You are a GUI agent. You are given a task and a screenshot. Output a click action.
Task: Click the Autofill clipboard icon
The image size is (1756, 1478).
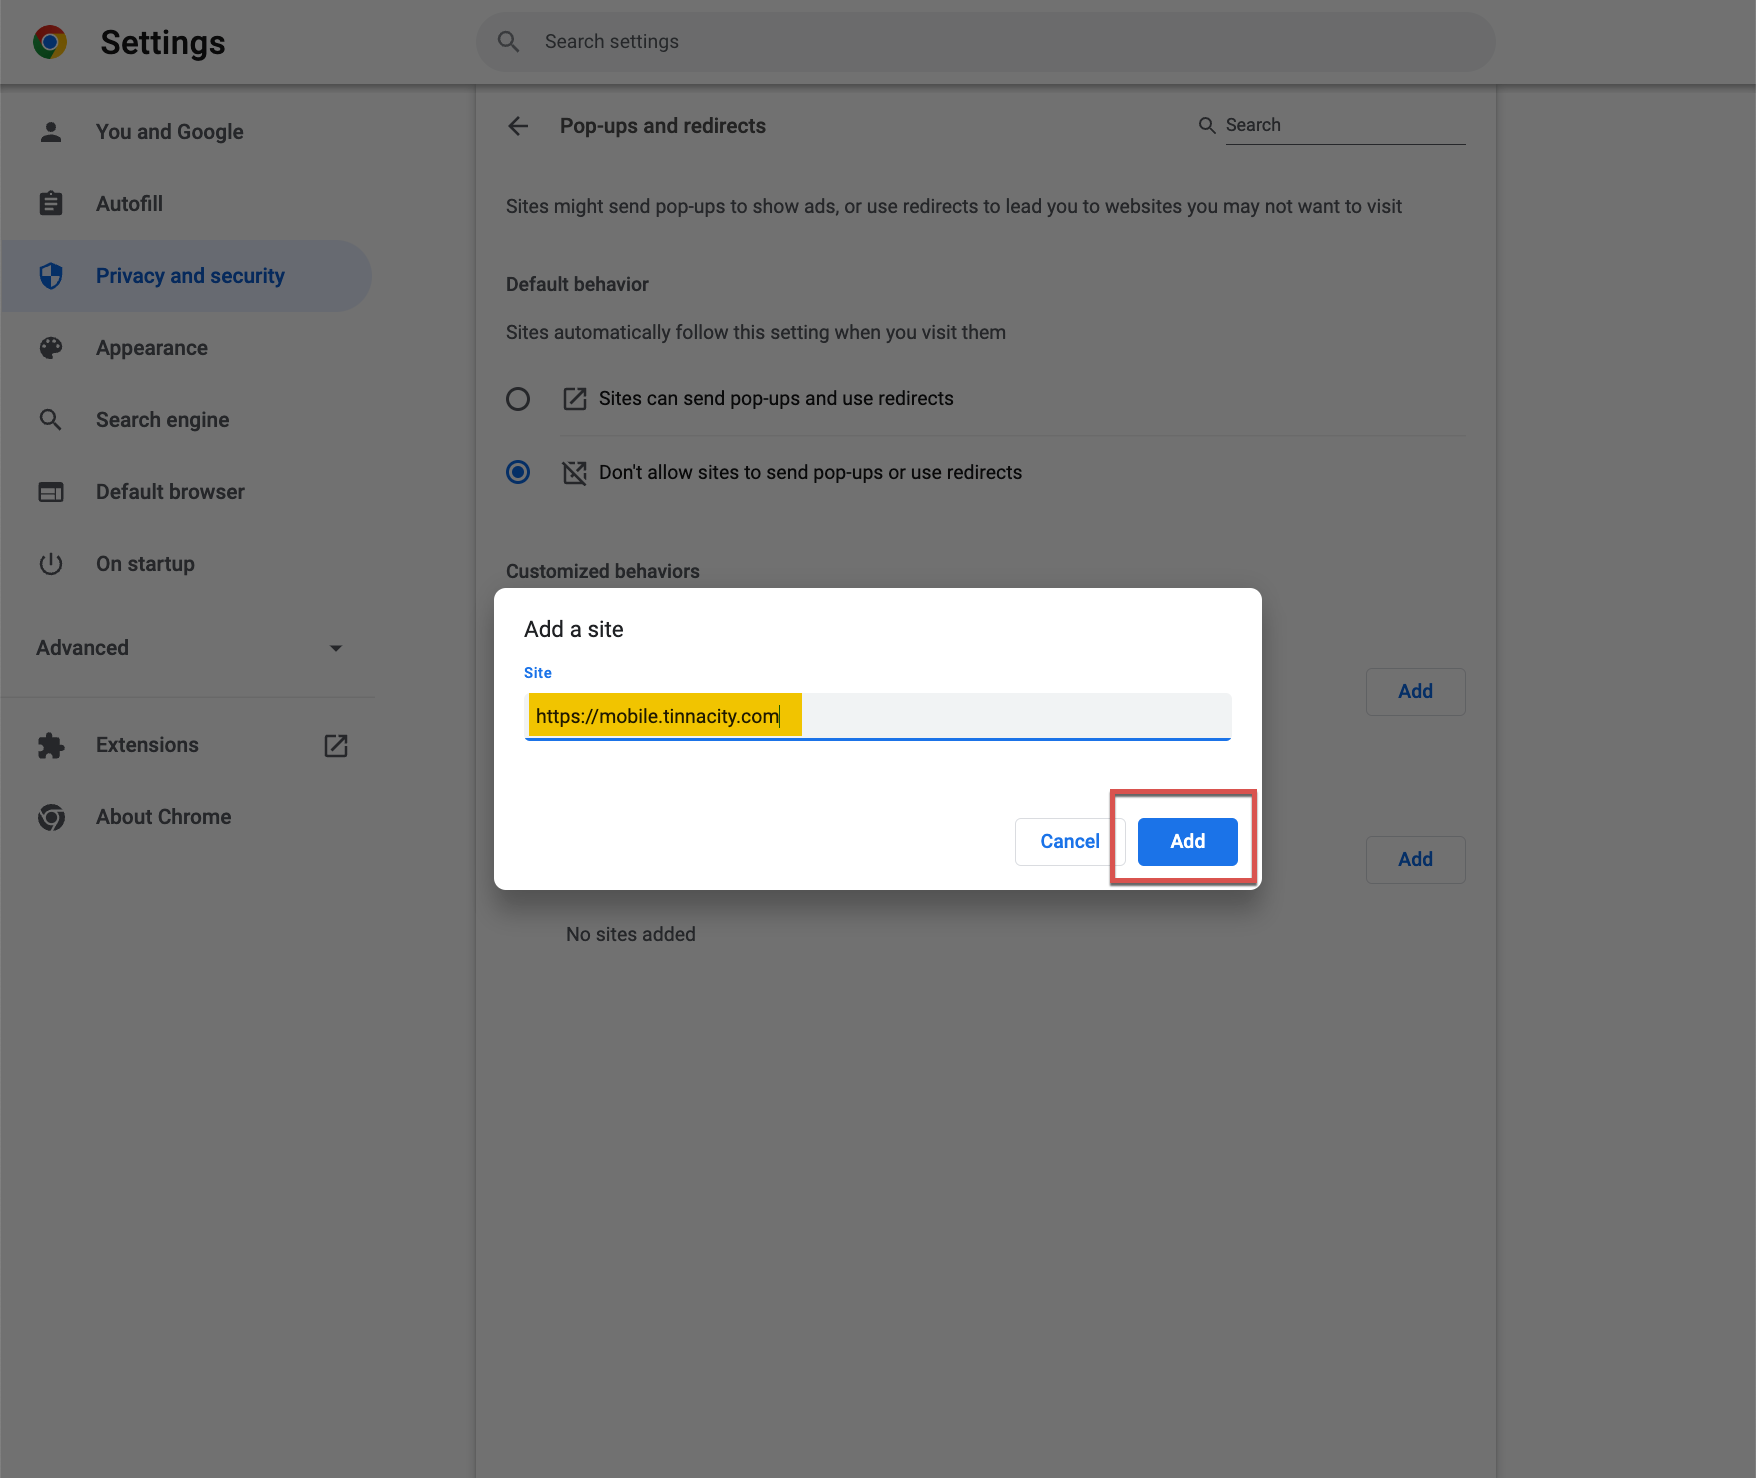[50, 203]
